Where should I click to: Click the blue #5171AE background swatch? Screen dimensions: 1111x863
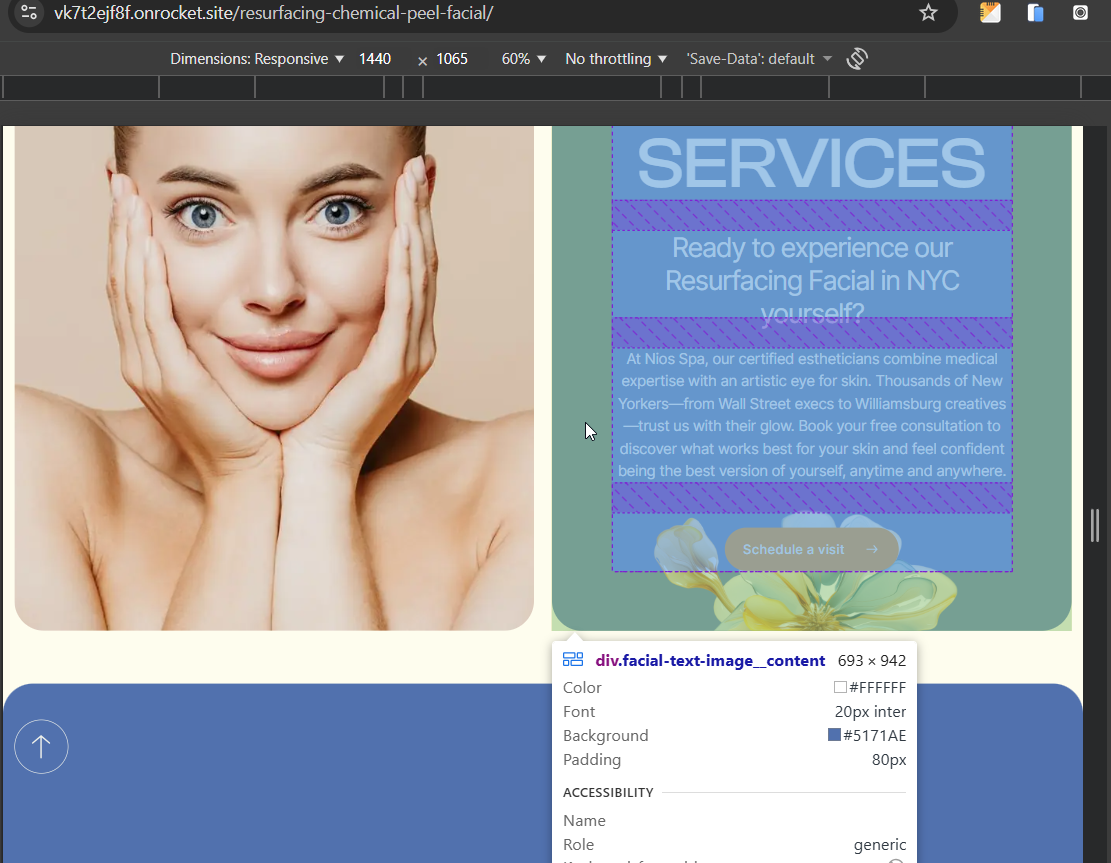pyautogui.click(x=834, y=735)
